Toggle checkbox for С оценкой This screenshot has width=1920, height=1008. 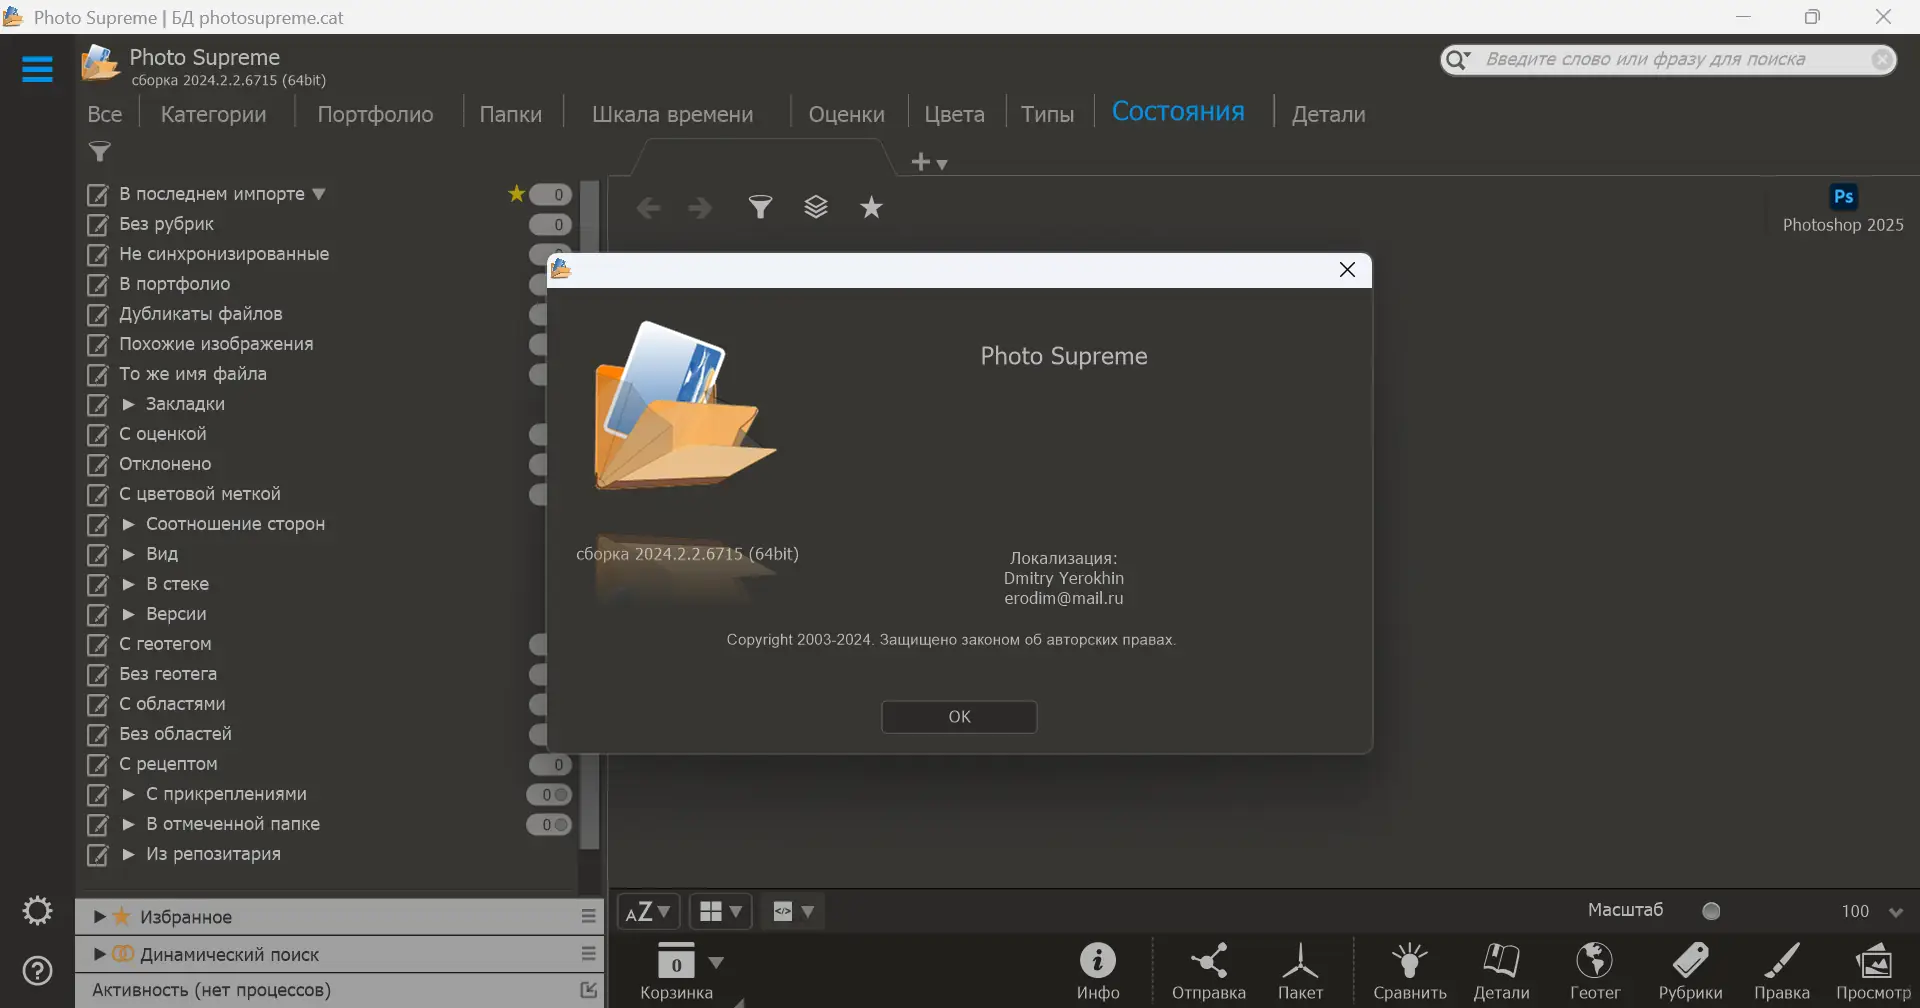coord(98,434)
